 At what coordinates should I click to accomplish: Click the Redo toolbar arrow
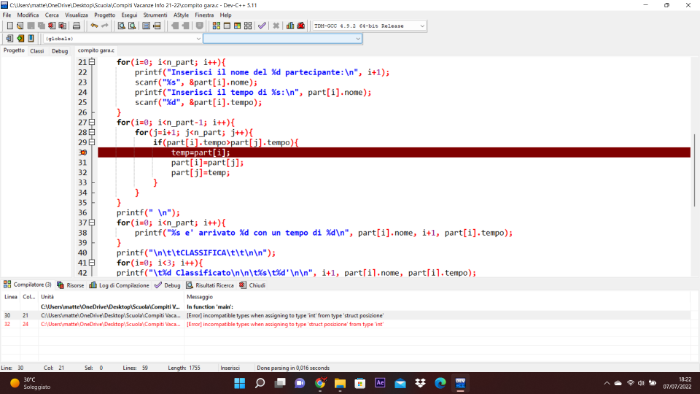[104, 26]
